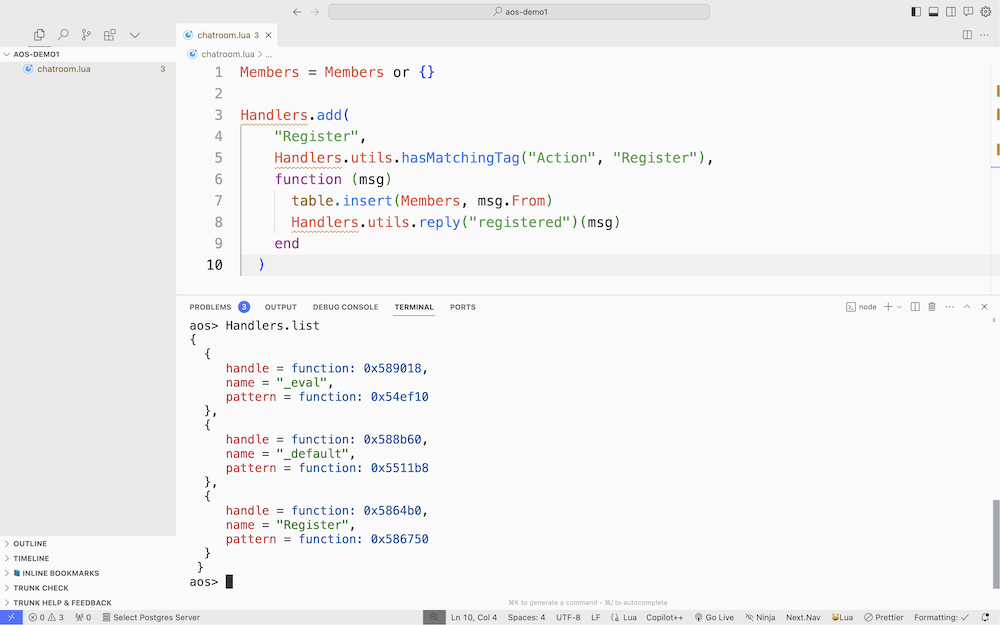The image size is (1000, 625).
Task: Open the settings gear in title bar
Action: [985, 12]
